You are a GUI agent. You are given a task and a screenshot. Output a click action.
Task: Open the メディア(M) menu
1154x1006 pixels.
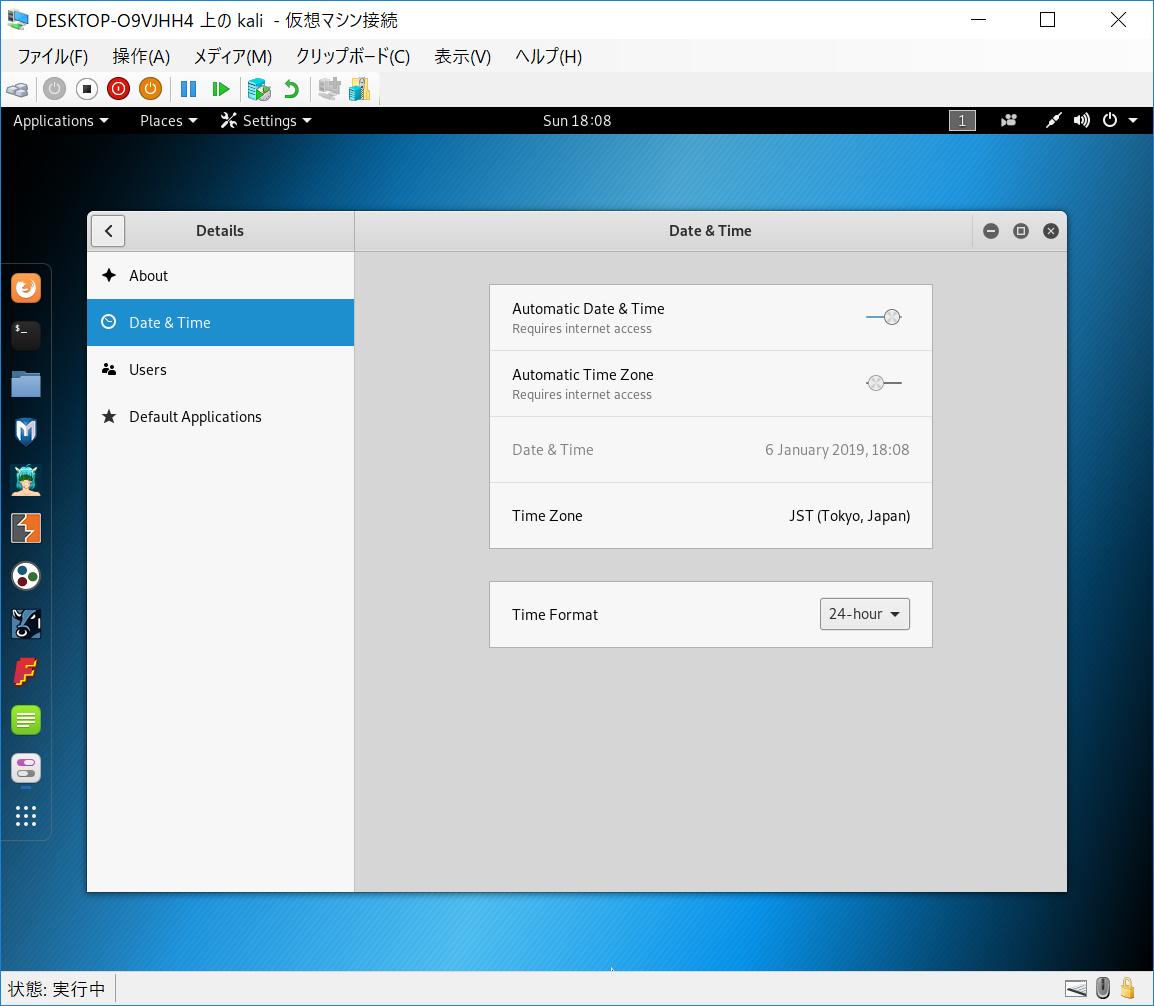pyautogui.click(x=232, y=57)
